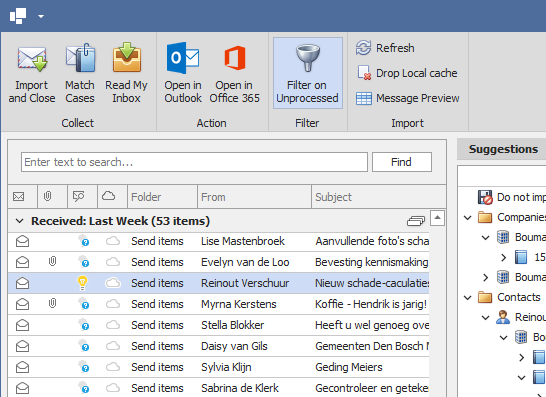Click Read My Inbox icon
Viewport: 546px width, 397px height.
click(x=126, y=58)
